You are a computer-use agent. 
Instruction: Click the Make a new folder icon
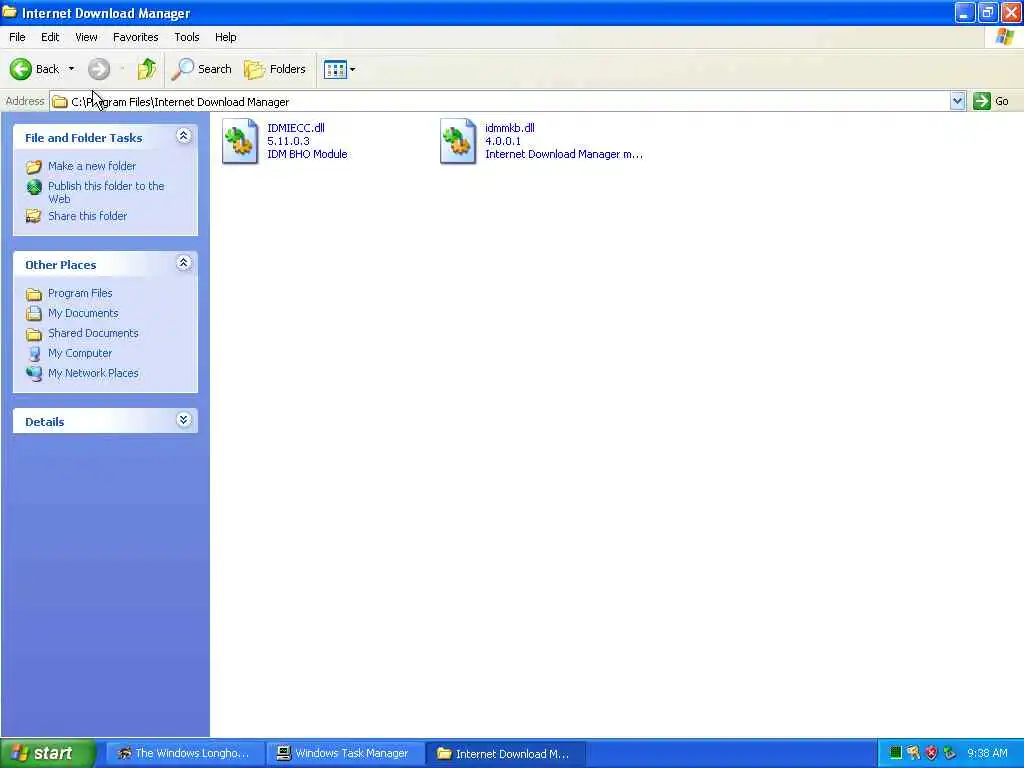pyautogui.click(x=34, y=167)
